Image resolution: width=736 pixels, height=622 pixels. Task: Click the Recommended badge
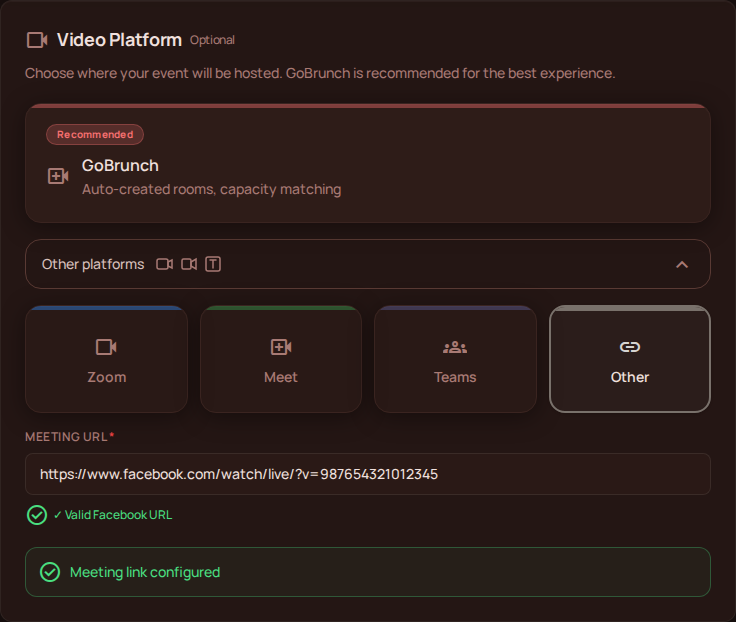click(x=95, y=135)
